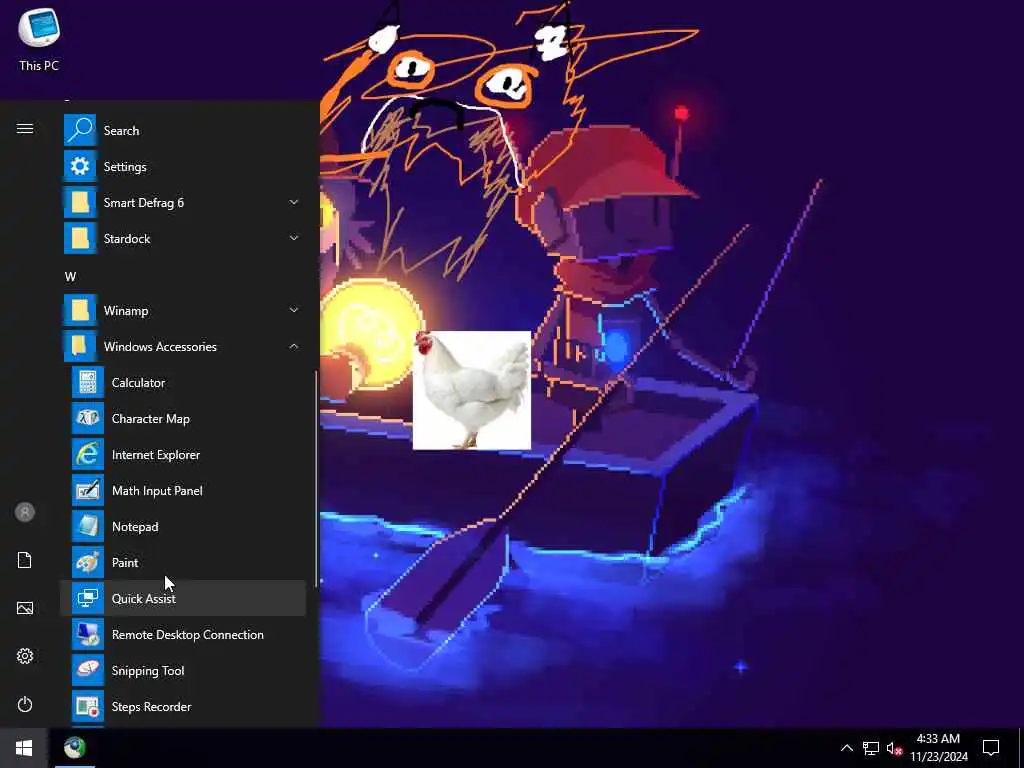This screenshot has height=768, width=1024.
Task: Click the 'Stardock' folder label
Action: point(127,239)
